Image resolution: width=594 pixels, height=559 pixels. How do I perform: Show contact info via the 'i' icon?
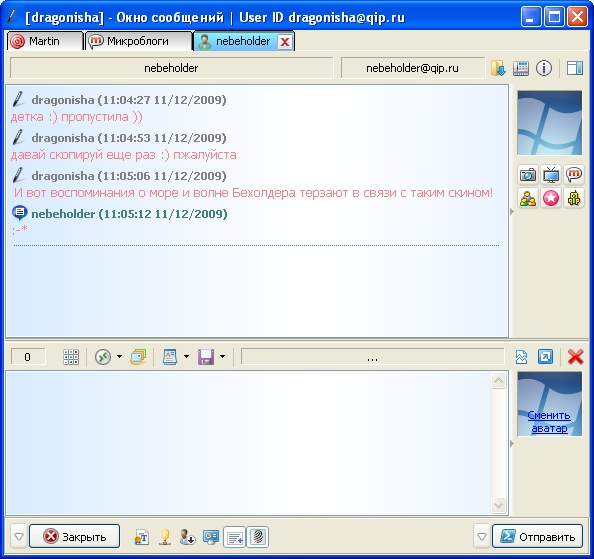click(x=544, y=68)
